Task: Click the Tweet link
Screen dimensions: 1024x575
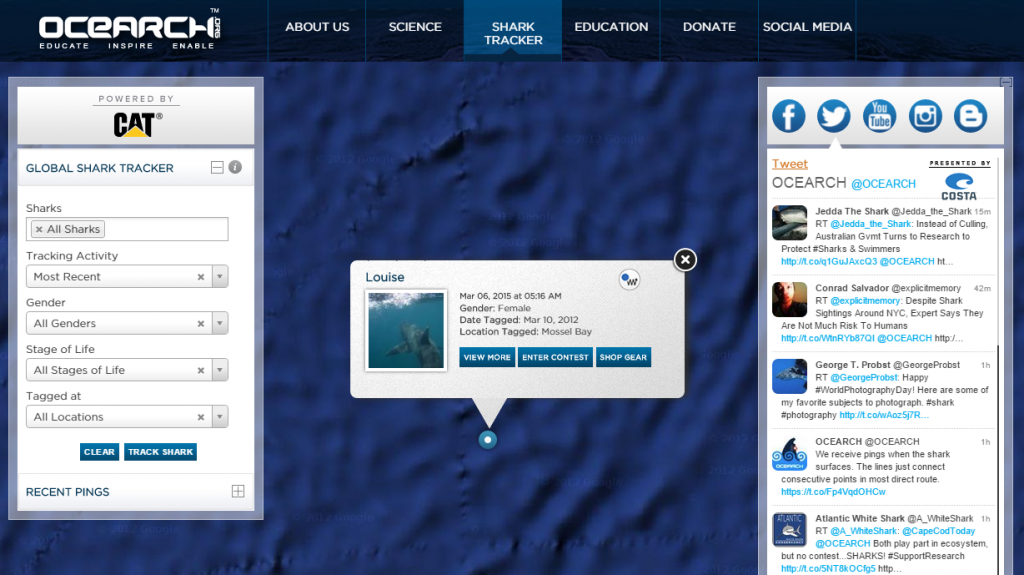Action: click(x=790, y=164)
